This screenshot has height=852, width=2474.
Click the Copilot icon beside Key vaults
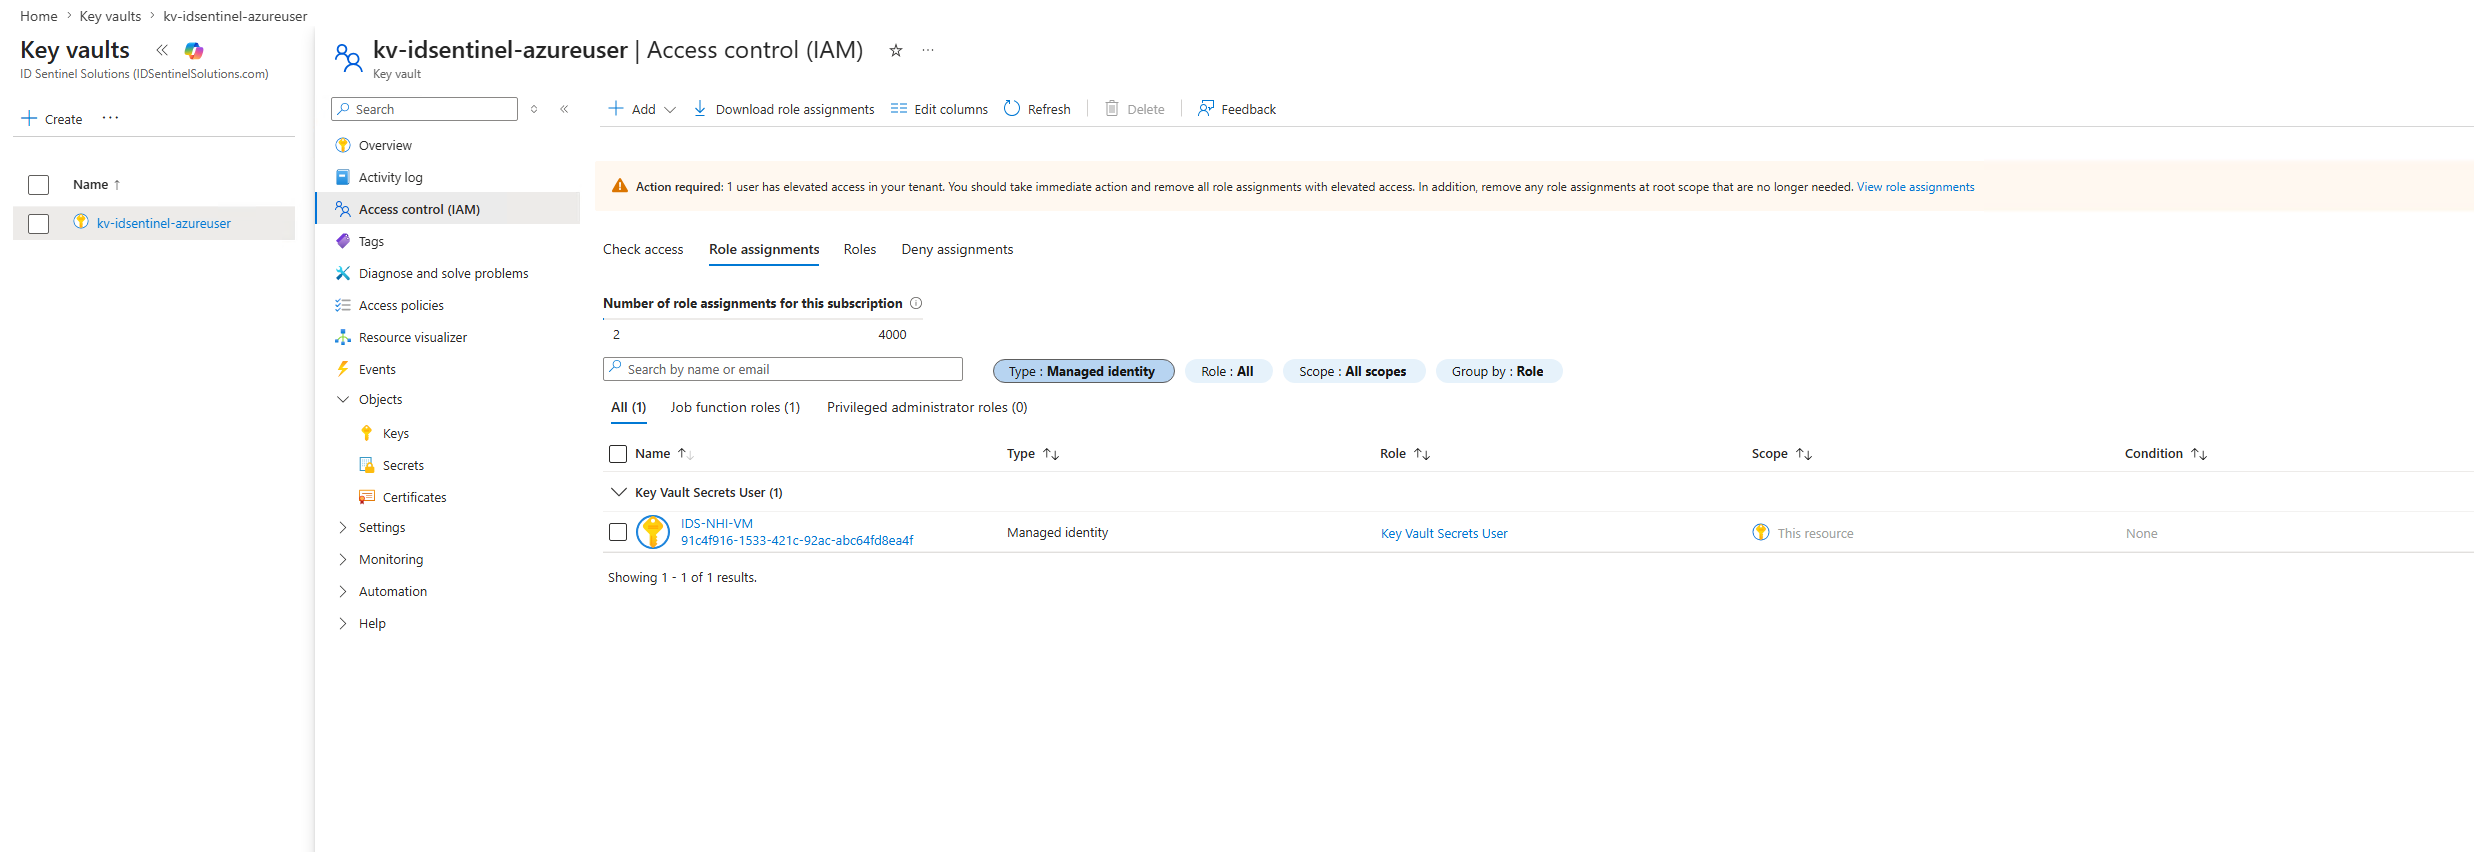(194, 50)
